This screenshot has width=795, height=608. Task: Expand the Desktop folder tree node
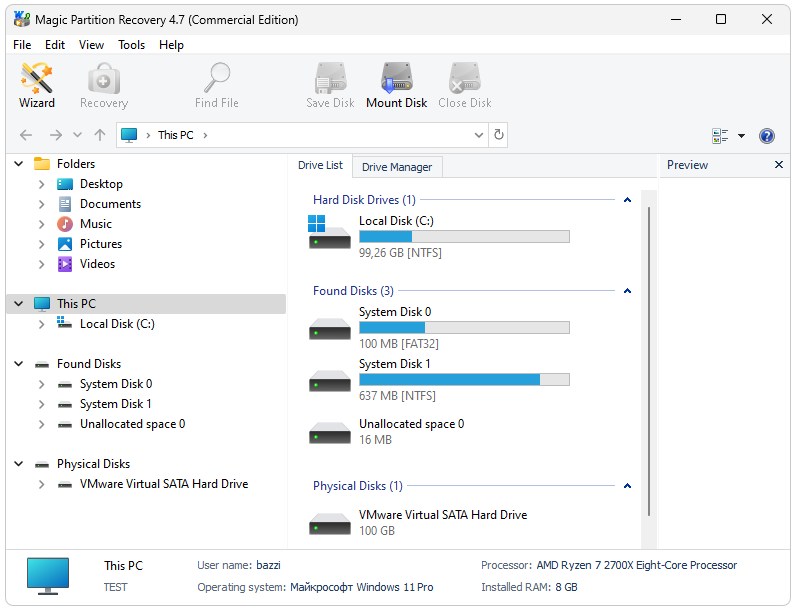pyautogui.click(x=41, y=184)
